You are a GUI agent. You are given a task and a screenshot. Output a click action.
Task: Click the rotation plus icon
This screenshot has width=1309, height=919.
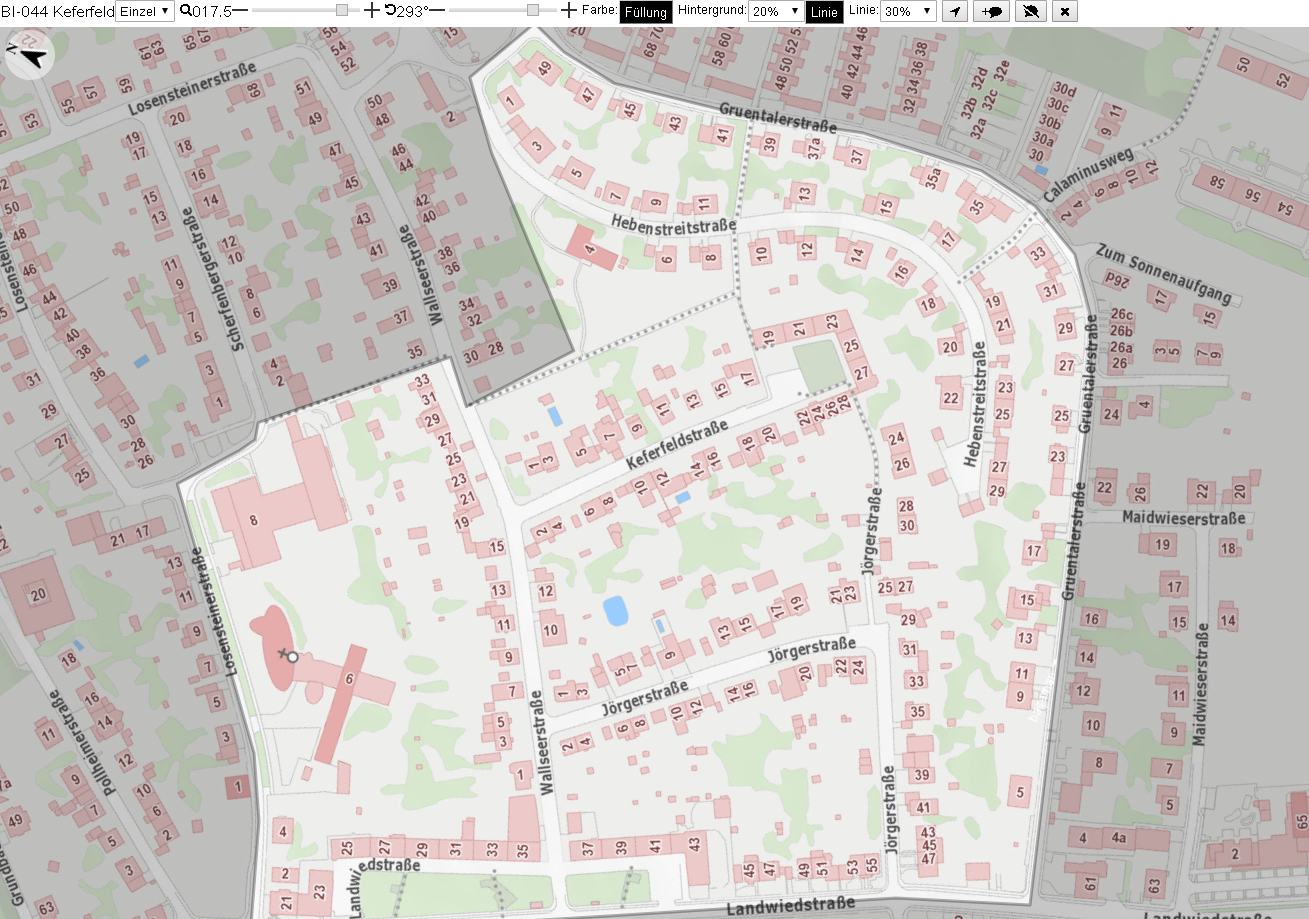click(568, 10)
